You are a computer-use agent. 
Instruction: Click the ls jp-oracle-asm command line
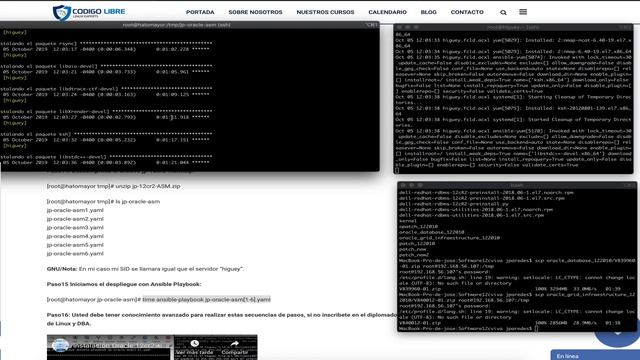(x=103, y=202)
